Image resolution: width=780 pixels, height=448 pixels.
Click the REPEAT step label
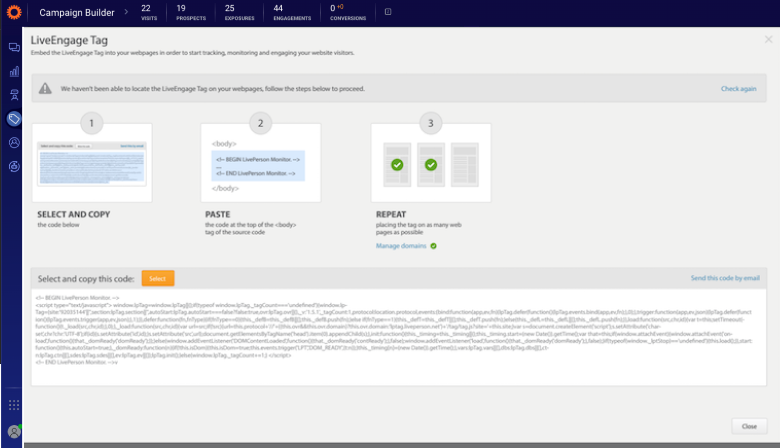[x=391, y=214]
